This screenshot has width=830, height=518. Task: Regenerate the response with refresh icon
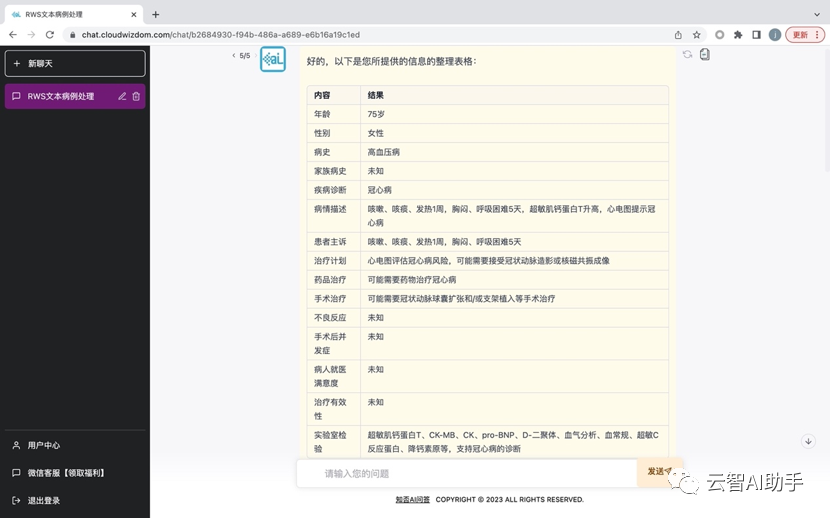click(687, 54)
